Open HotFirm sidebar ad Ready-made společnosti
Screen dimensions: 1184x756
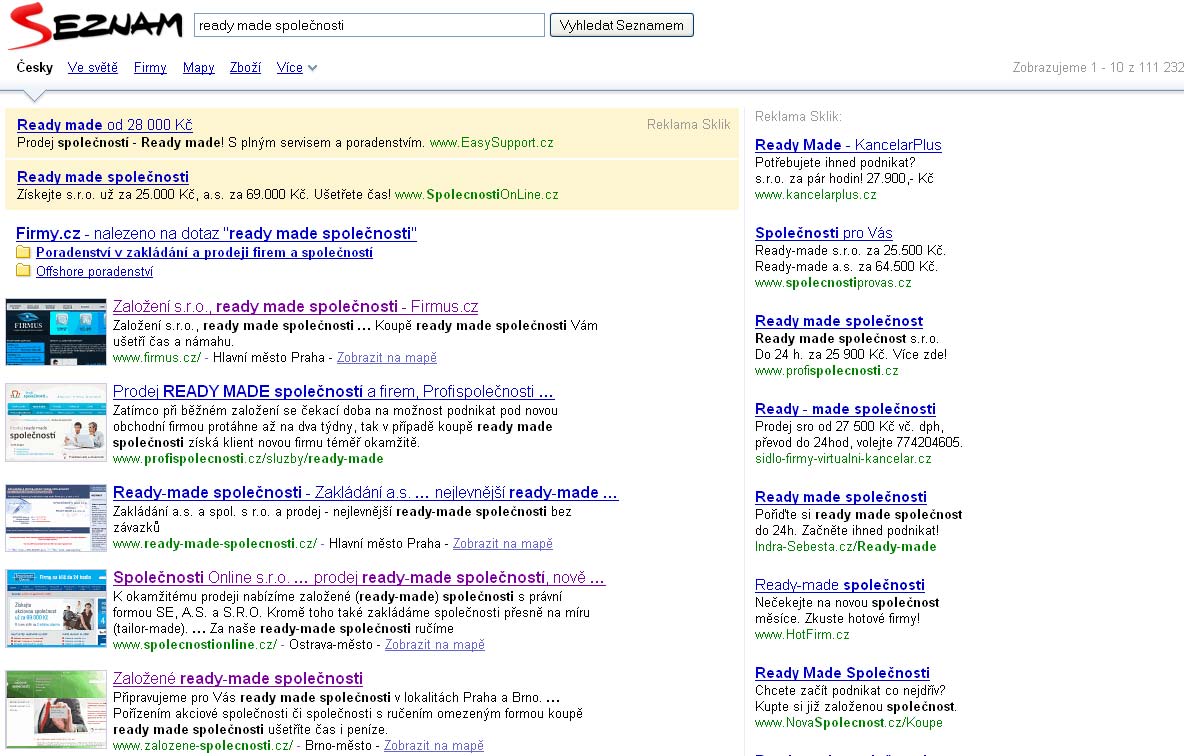840,585
